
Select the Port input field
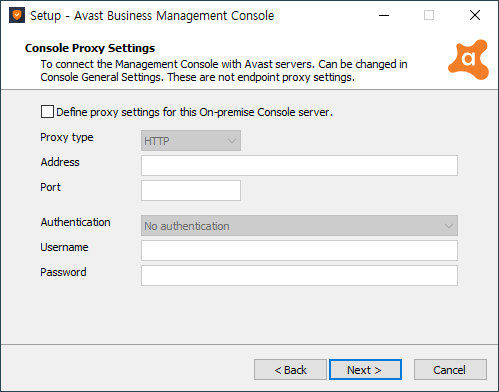pos(191,190)
